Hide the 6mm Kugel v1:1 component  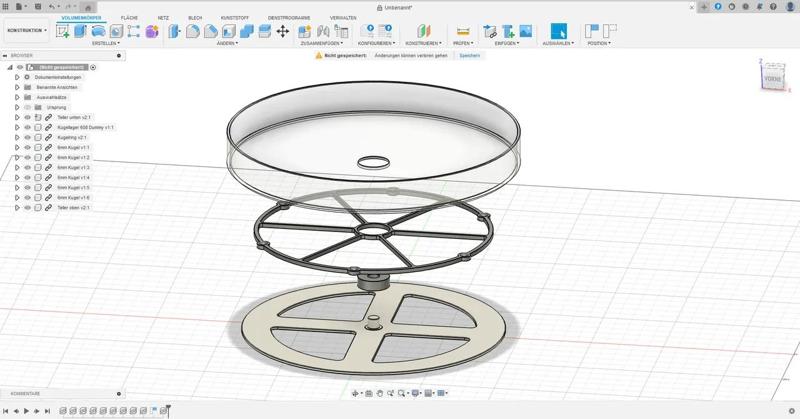tap(28, 147)
